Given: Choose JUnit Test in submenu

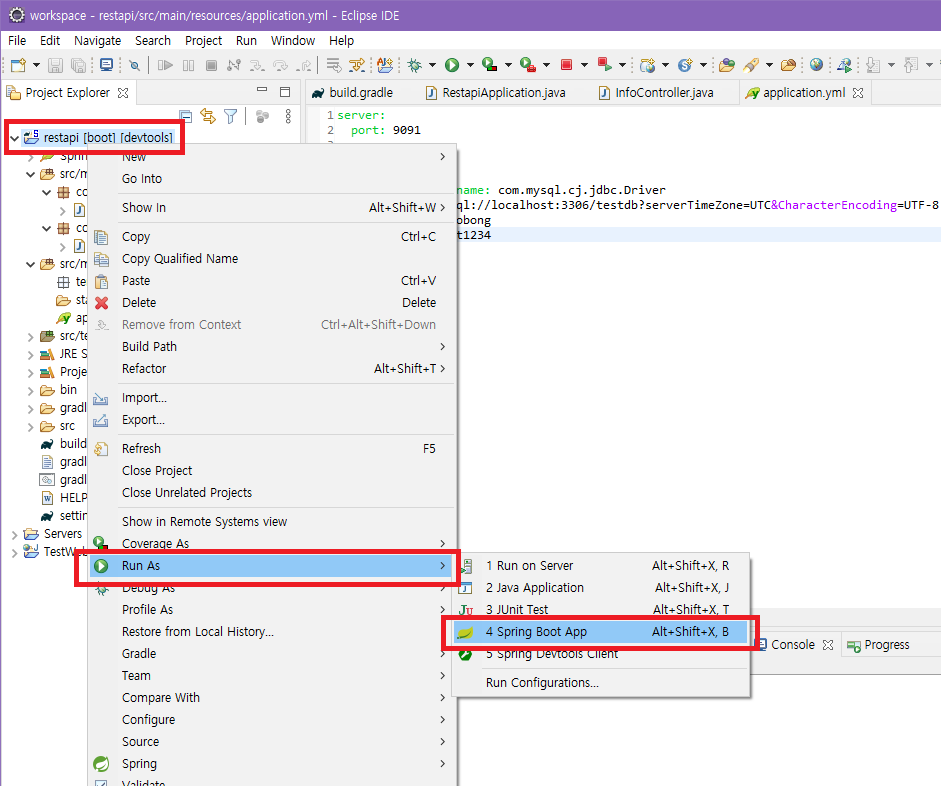Looking at the screenshot, I should 600,610.
